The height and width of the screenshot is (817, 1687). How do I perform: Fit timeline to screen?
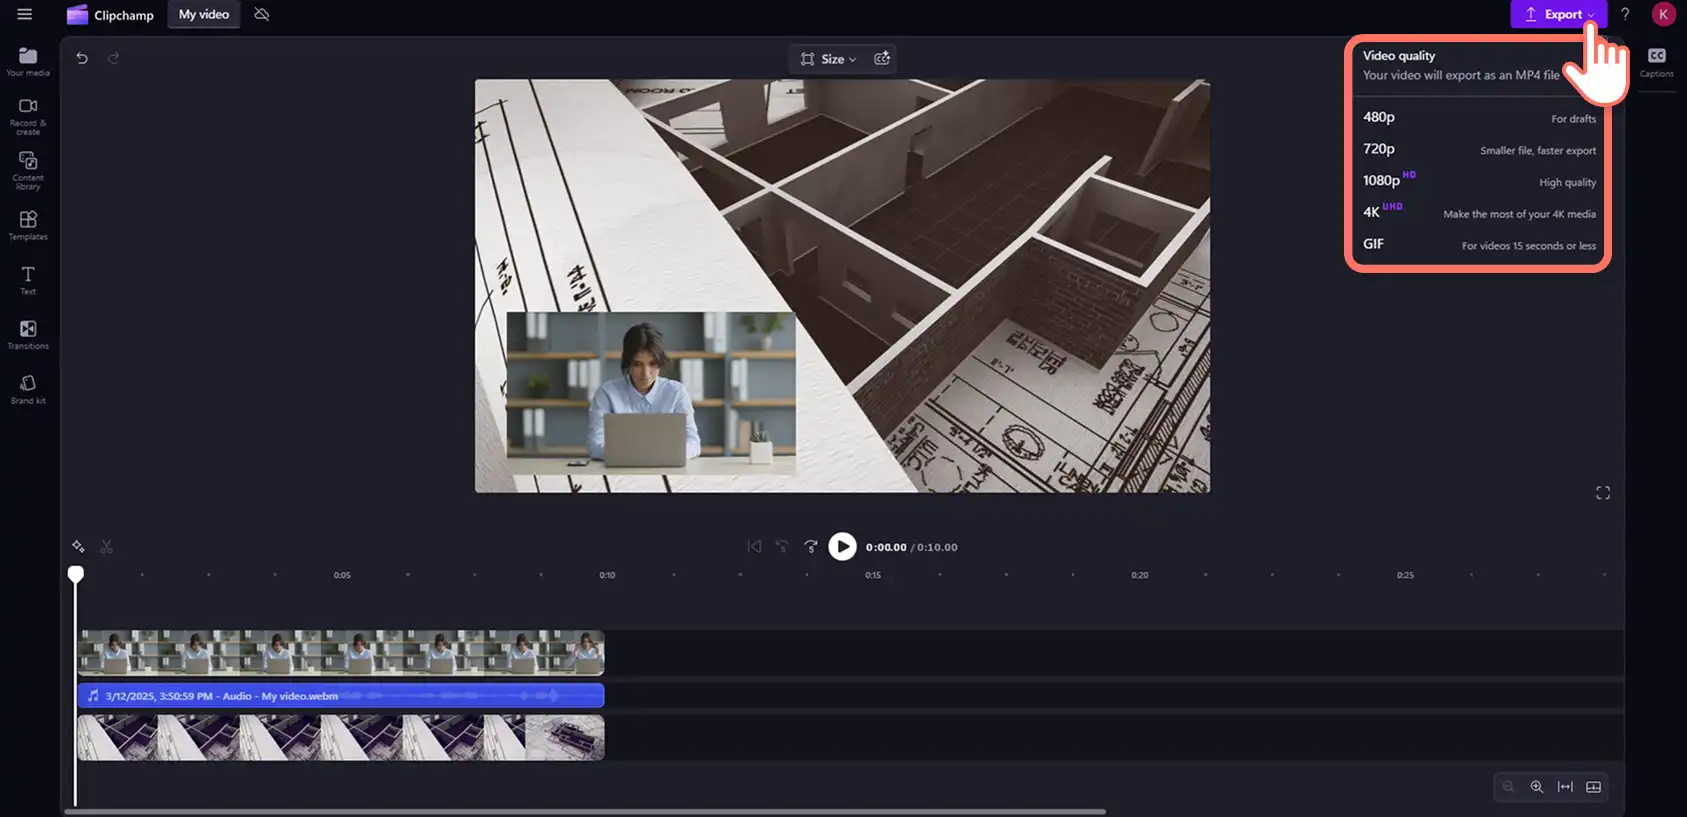1565,787
